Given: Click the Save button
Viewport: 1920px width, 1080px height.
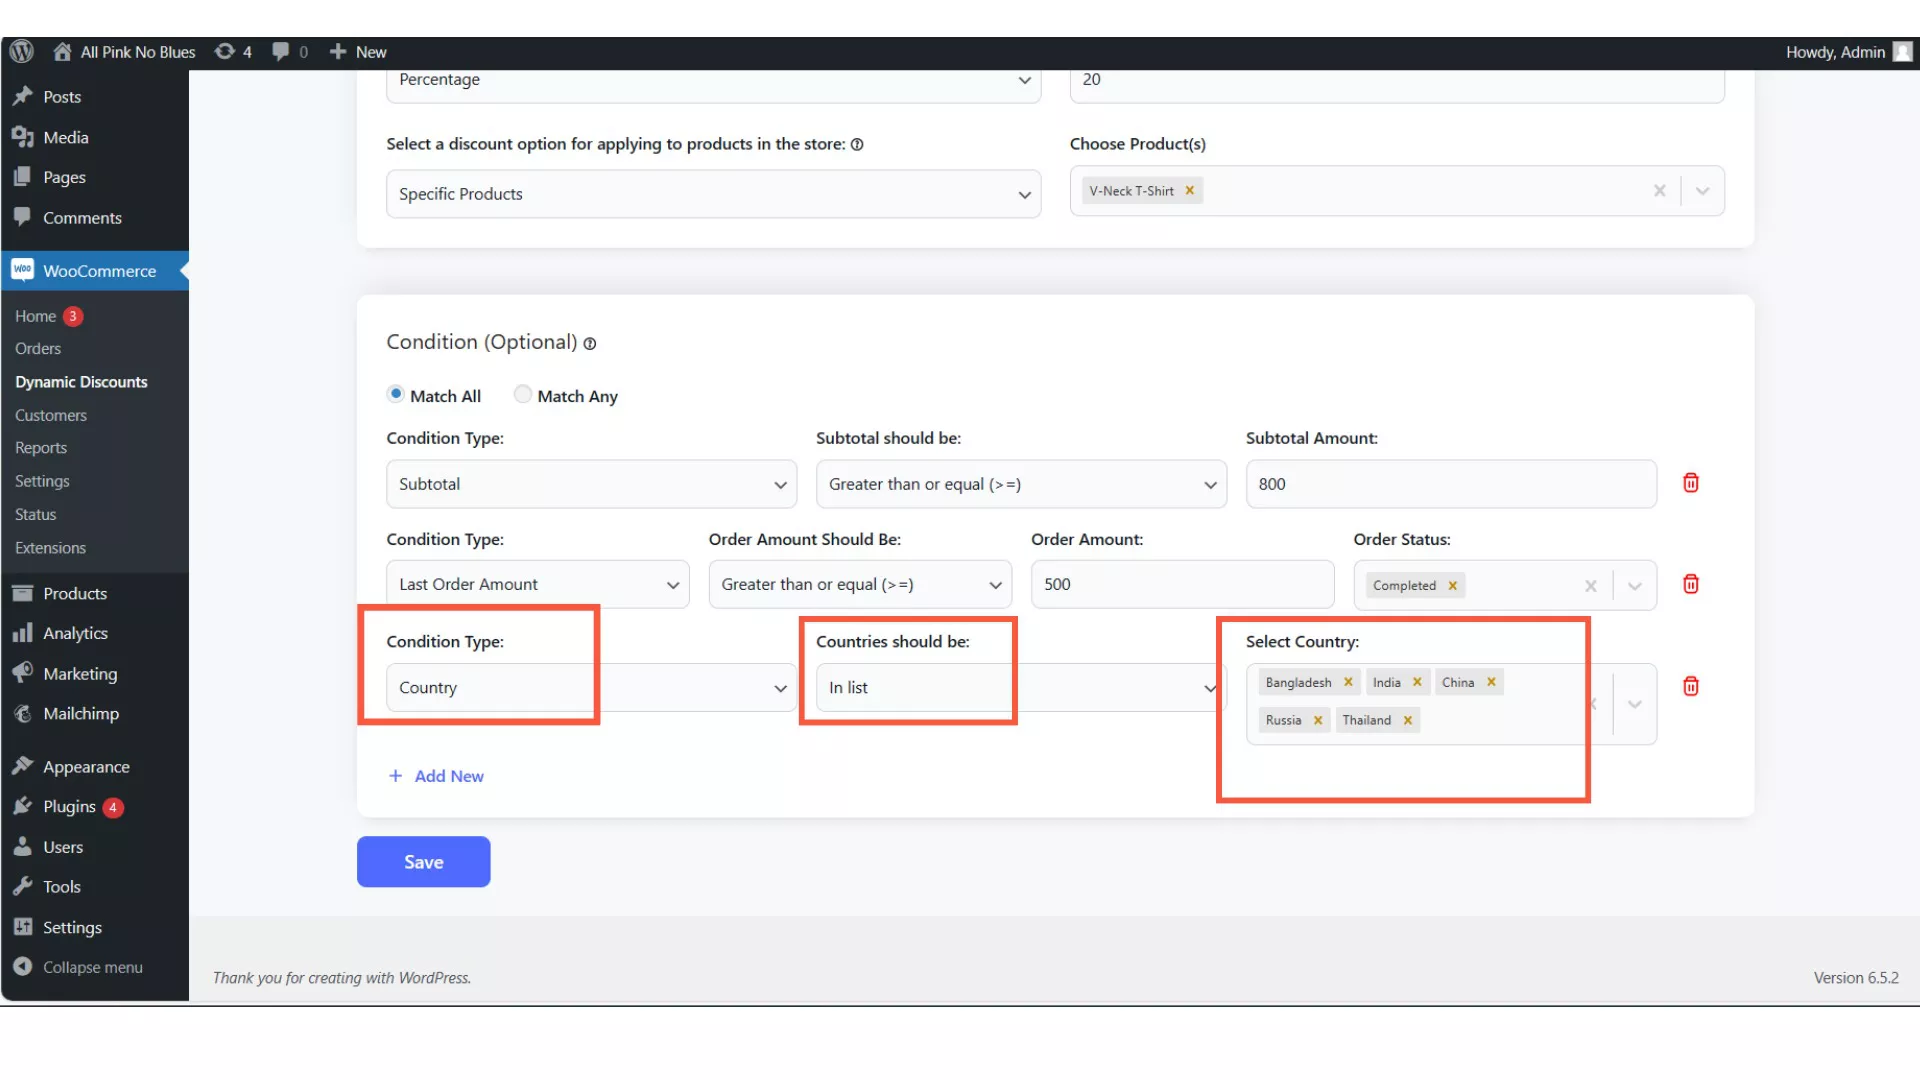Looking at the screenshot, I should pos(423,861).
